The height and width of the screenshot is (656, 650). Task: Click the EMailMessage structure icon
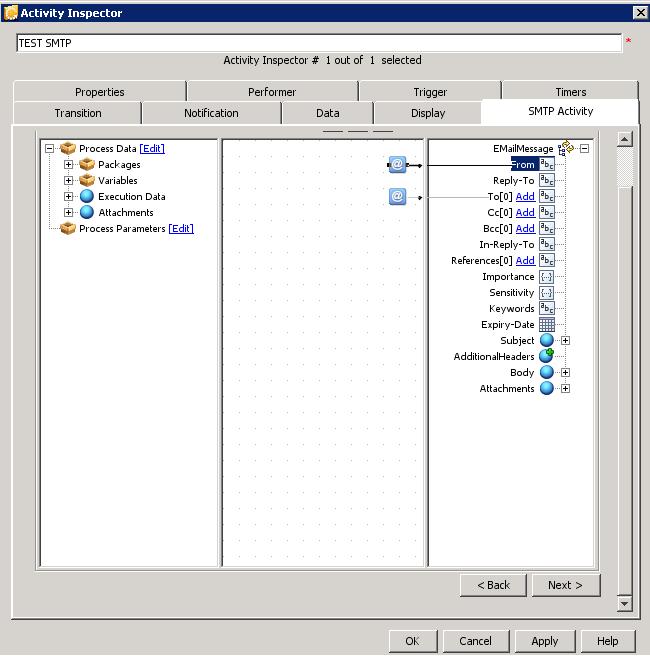[x=566, y=148]
